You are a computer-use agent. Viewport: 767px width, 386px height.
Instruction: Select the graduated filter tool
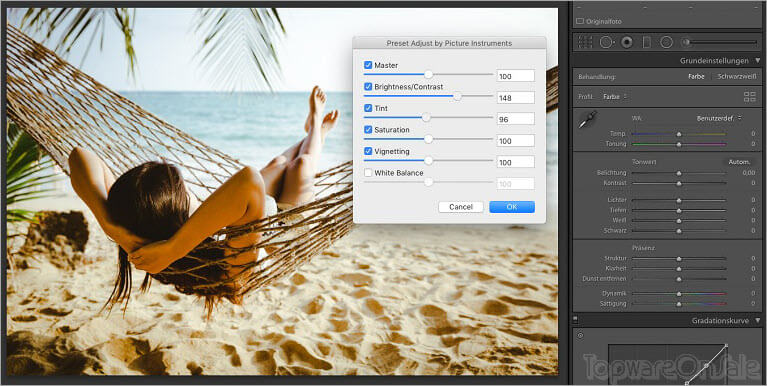point(647,42)
